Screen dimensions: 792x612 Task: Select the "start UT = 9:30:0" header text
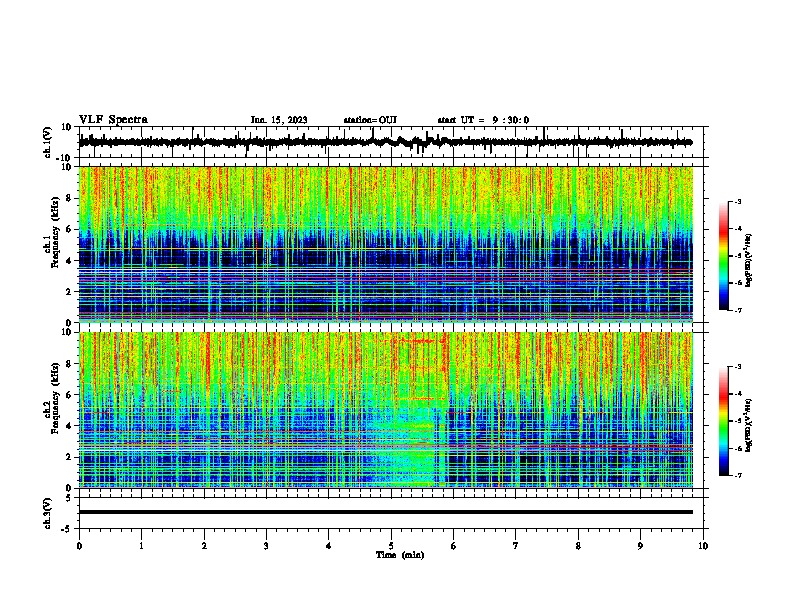483,120
